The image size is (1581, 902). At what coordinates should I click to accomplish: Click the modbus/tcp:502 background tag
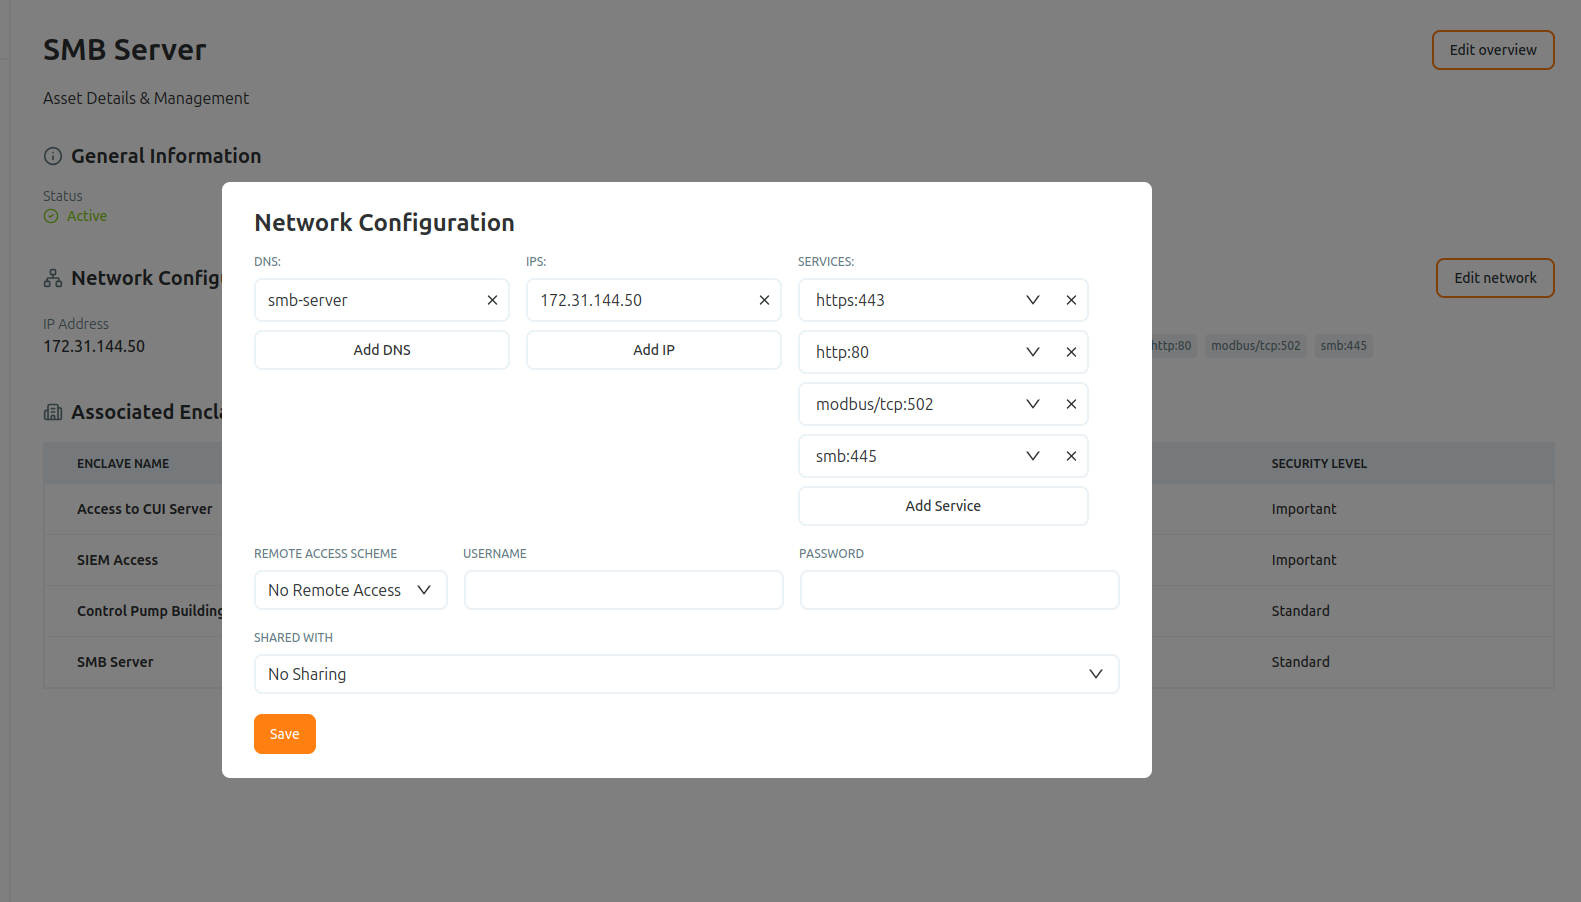click(1256, 346)
